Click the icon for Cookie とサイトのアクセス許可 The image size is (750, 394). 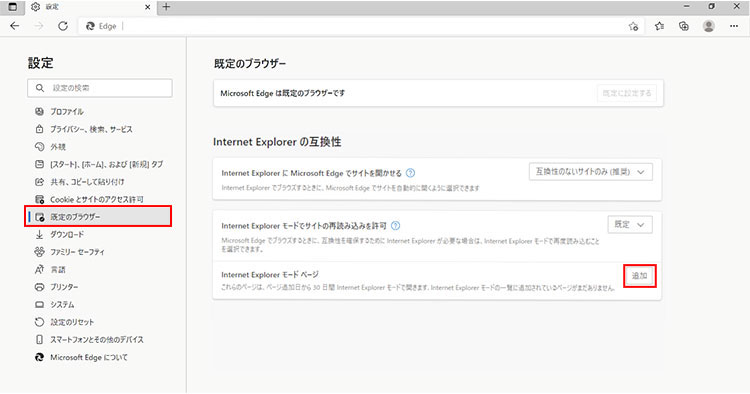[40, 199]
